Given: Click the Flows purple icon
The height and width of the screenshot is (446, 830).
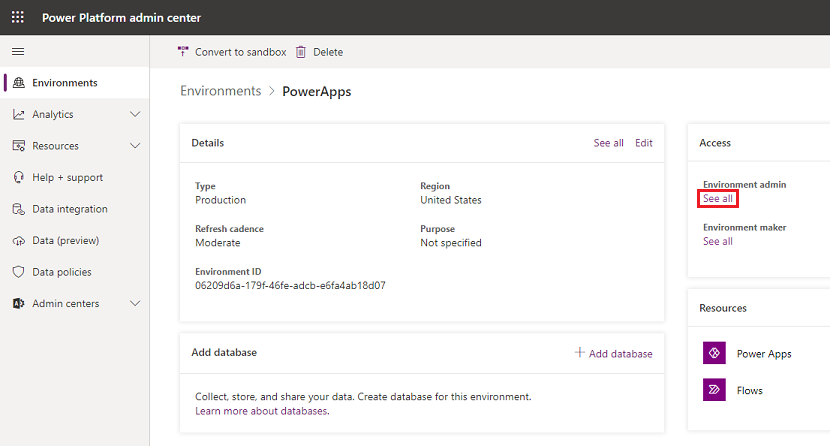Looking at the screenshot, I should tap(714, 390).
